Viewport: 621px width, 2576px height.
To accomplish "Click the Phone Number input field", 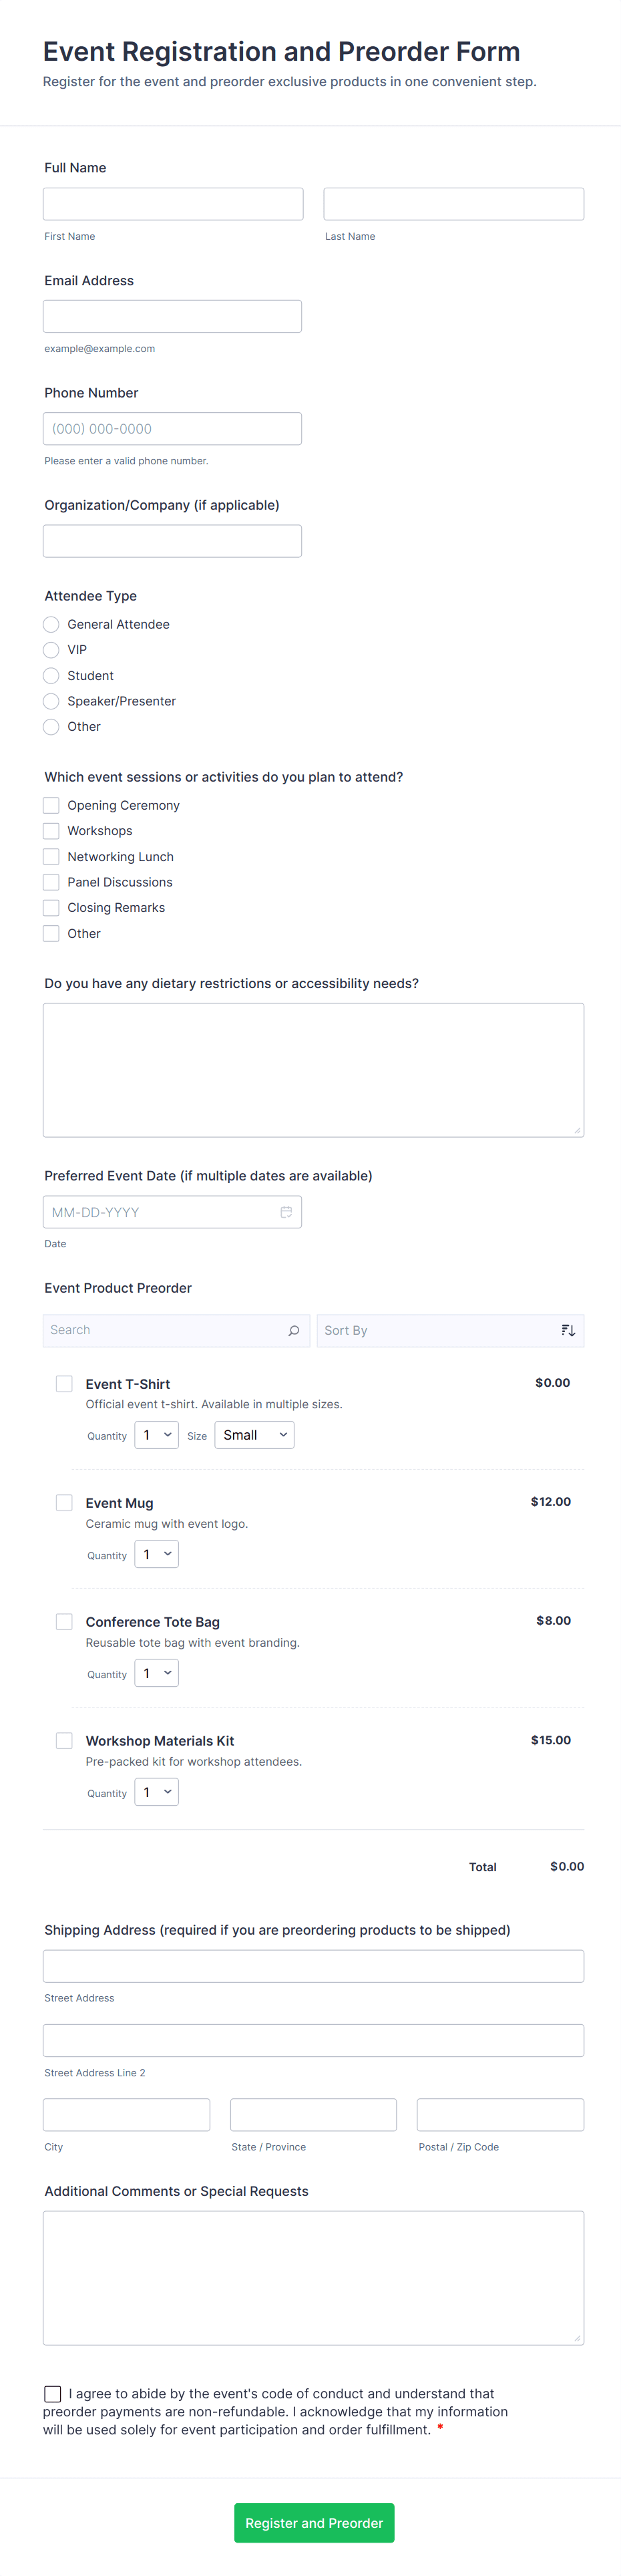I will click(x=172, y=428).
